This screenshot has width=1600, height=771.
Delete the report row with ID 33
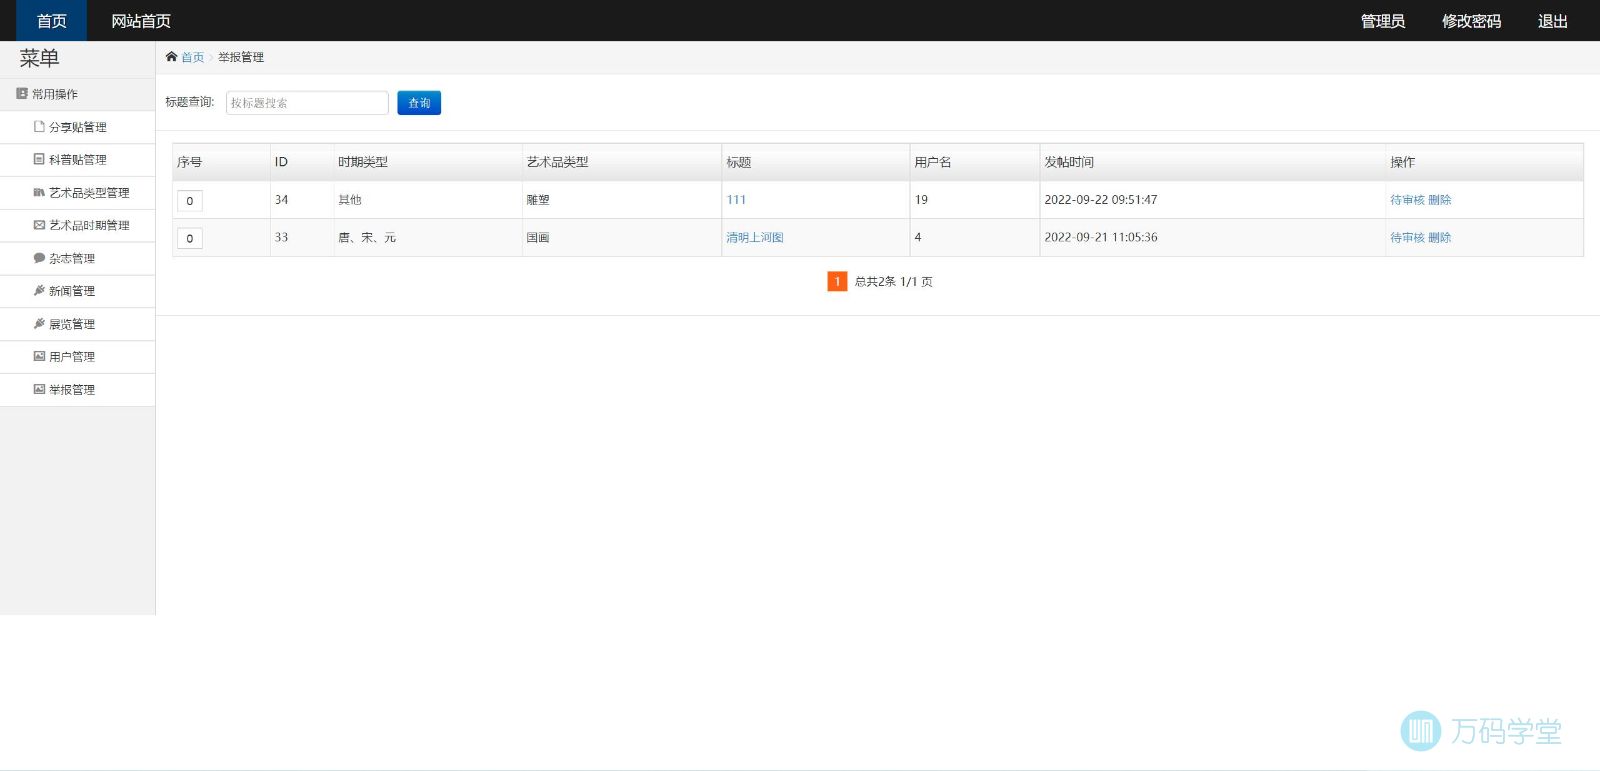point(1440,238)
